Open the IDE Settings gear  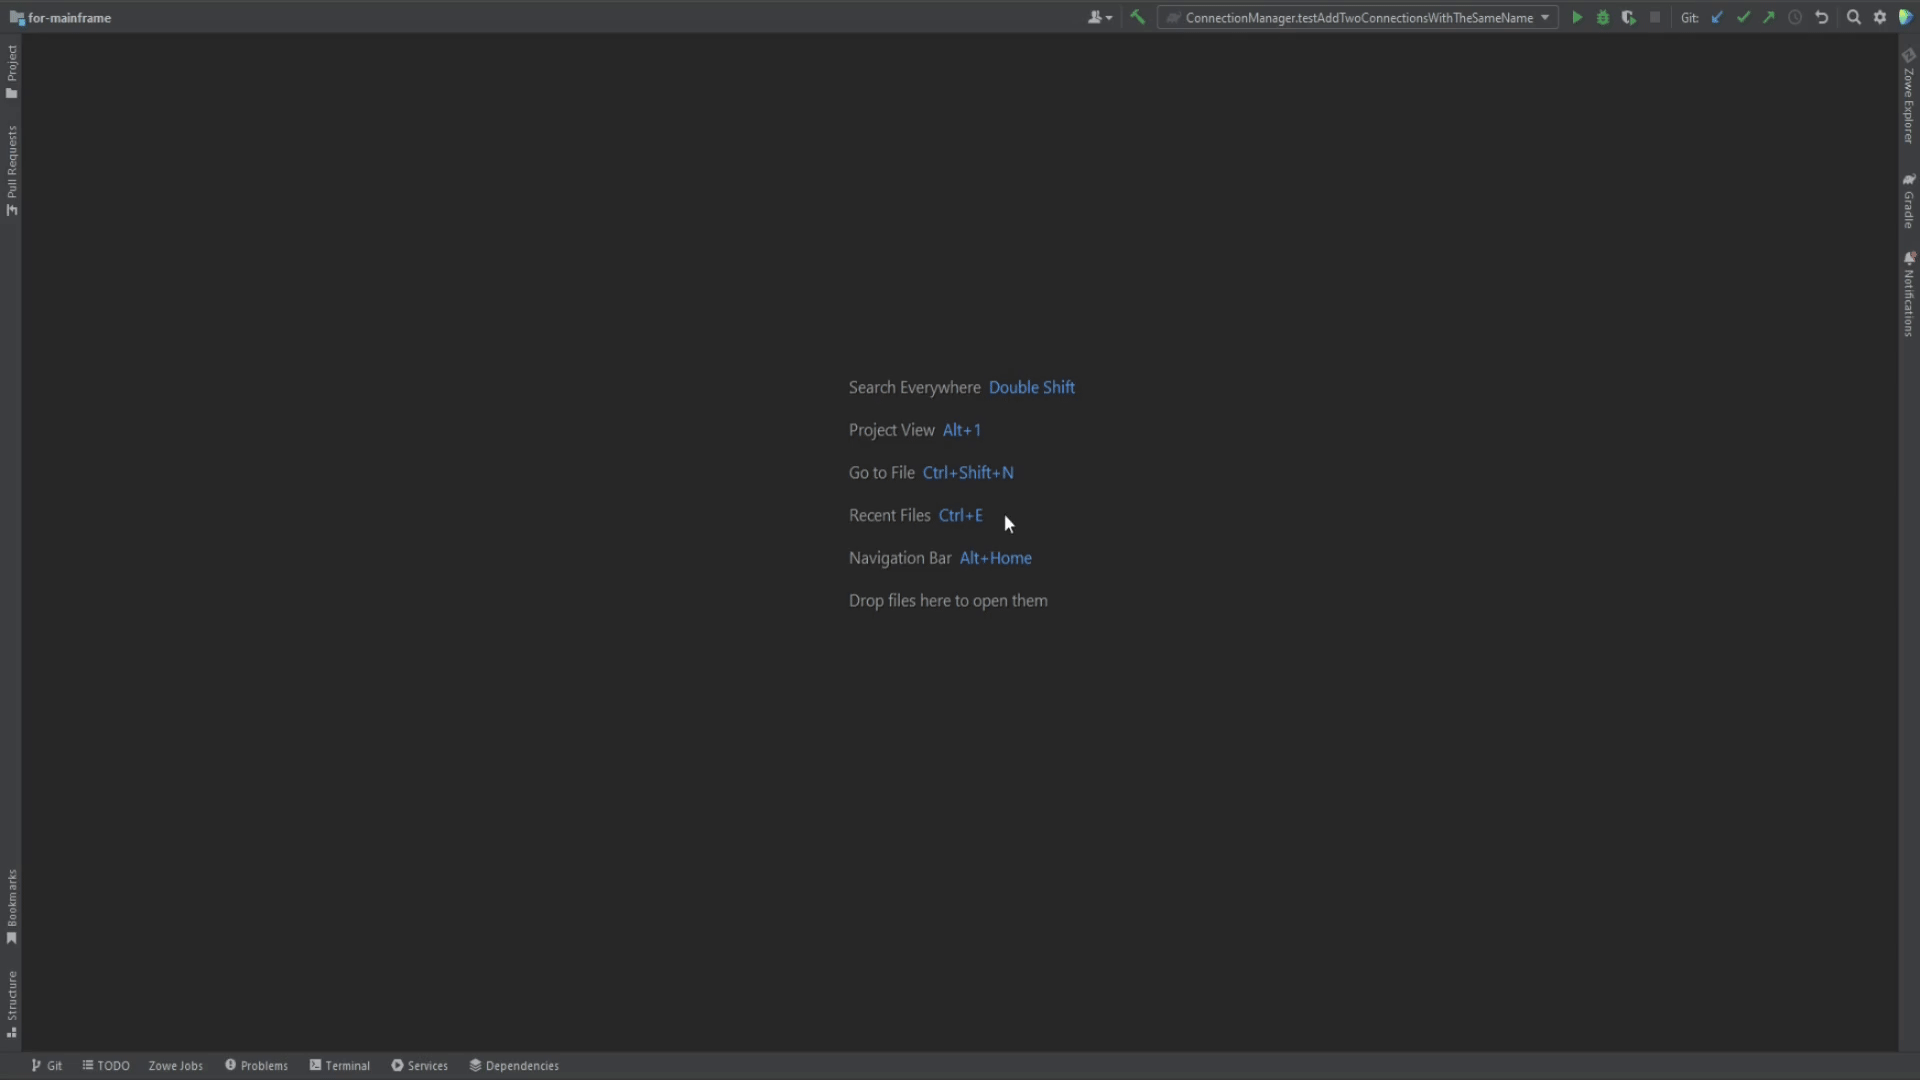click(x=1881, y=17)
